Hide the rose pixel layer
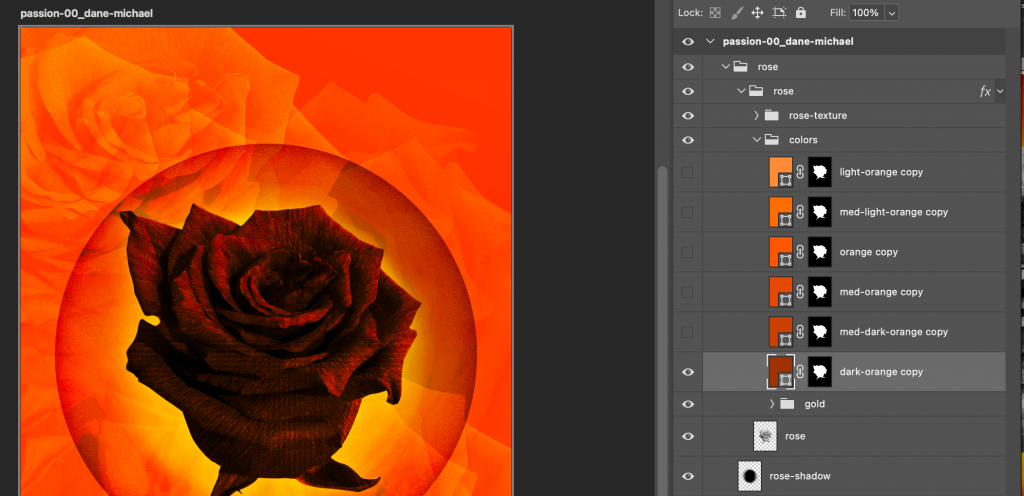1024x496 pixels. click(688, 436)
